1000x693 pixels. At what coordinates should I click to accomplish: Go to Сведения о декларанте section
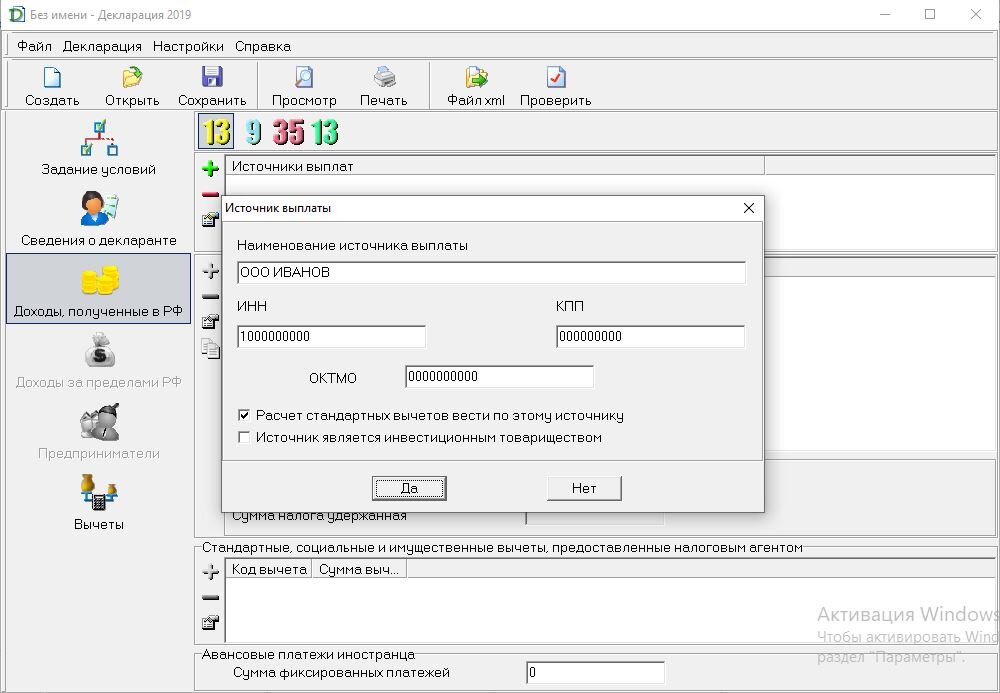(x=98, y=219)
